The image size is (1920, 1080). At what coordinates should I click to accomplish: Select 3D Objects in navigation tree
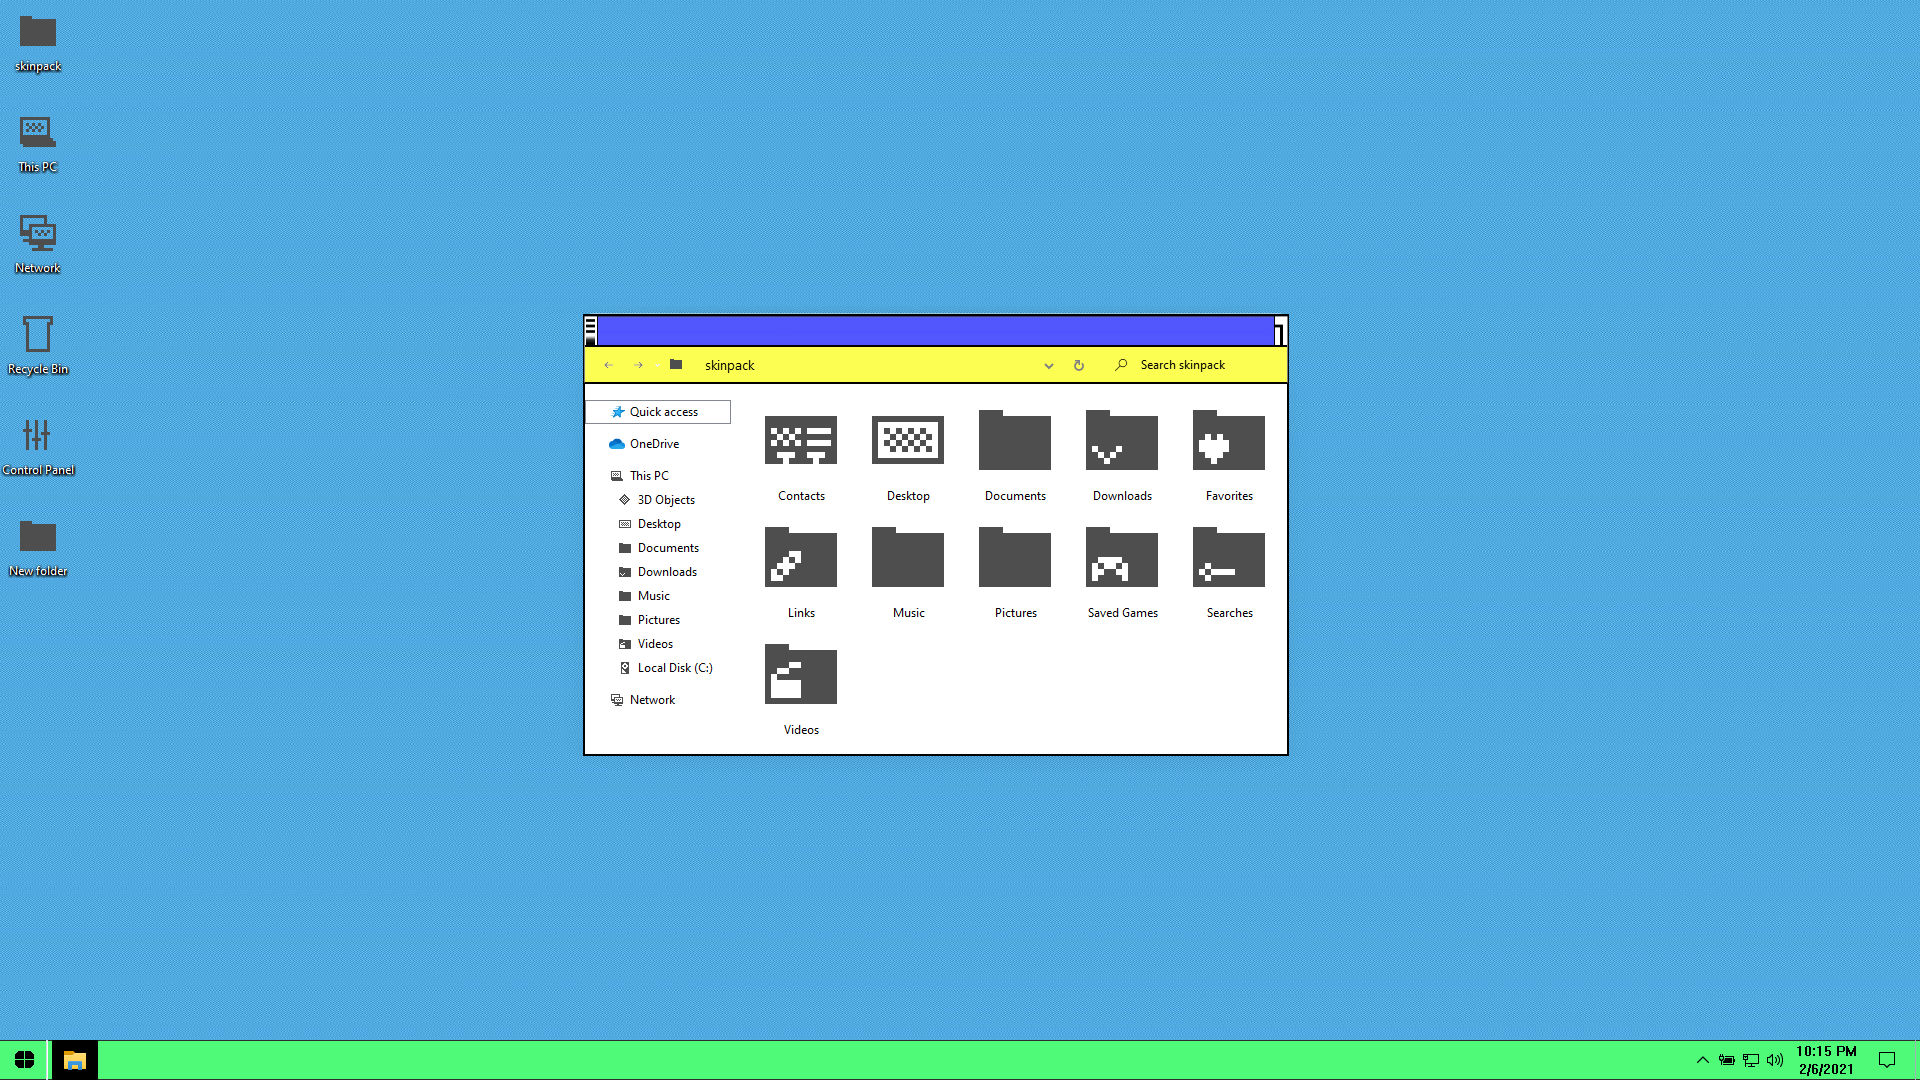[x=665, y=500]
